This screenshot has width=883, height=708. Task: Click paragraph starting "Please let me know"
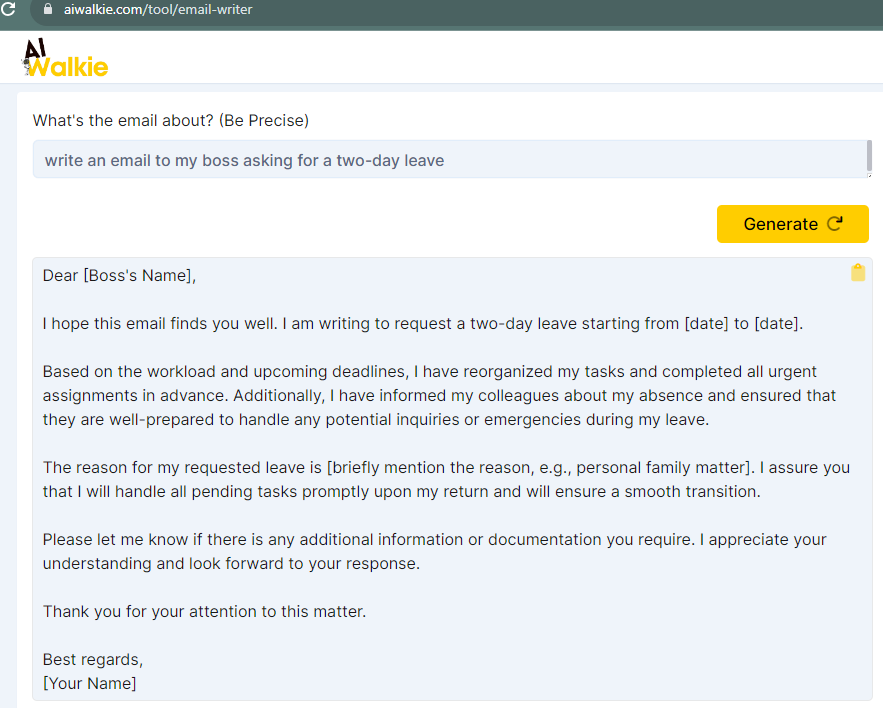coord(435,551)
